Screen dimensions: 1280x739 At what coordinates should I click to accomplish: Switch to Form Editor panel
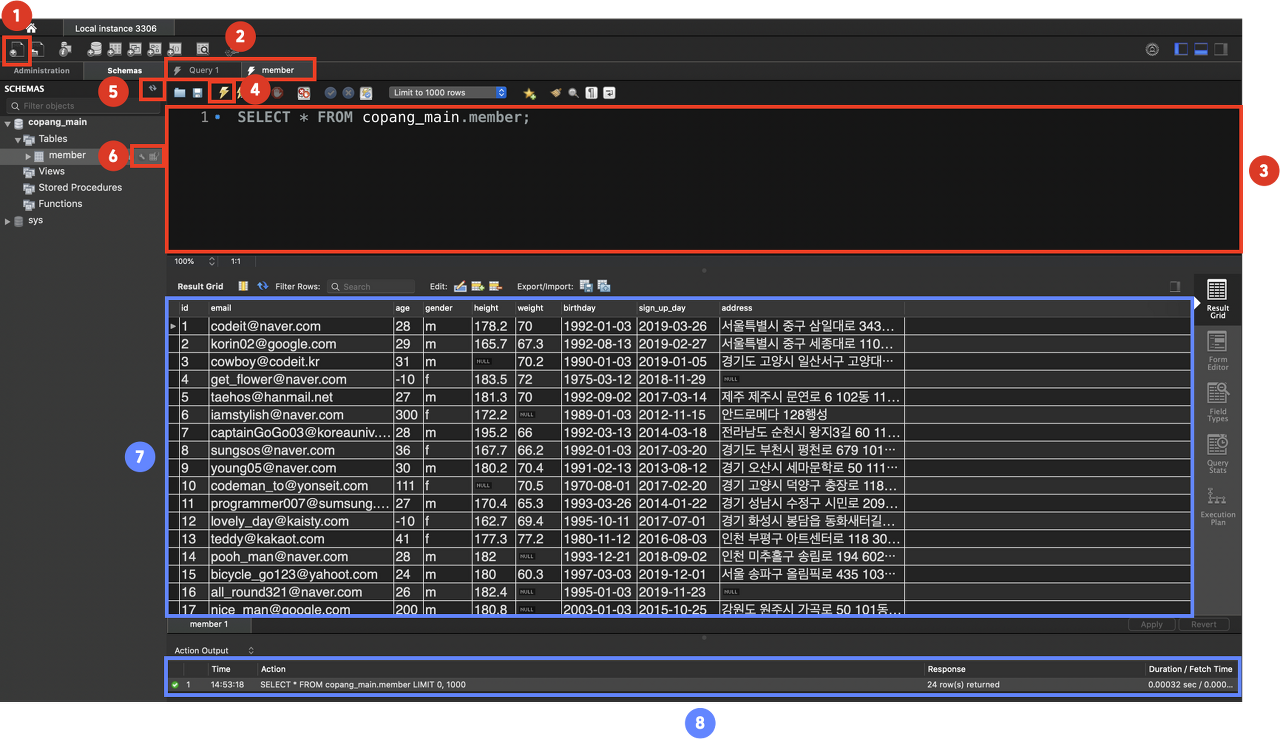point(1217,351)
